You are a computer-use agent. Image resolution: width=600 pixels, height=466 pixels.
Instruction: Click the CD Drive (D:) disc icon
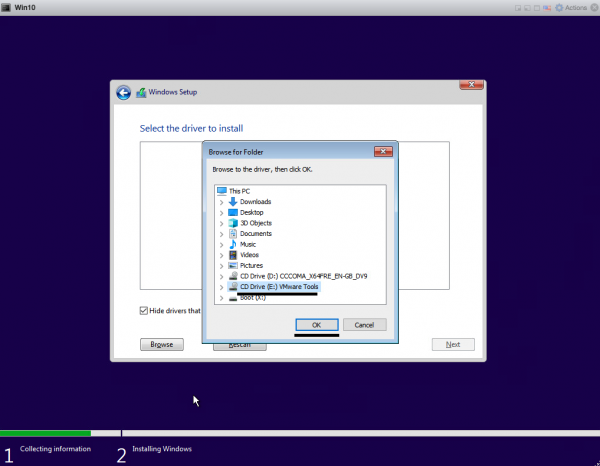coord(233,276)
